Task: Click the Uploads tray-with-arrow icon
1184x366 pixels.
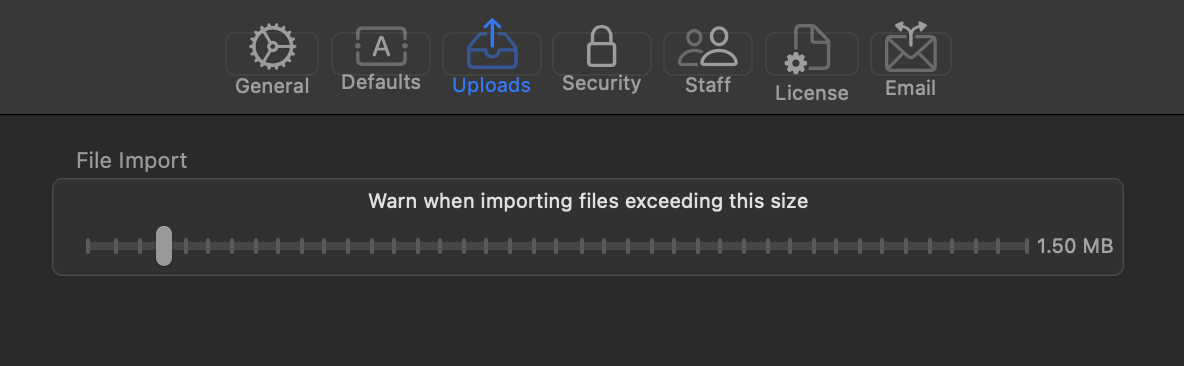Action: pos(492,44)
